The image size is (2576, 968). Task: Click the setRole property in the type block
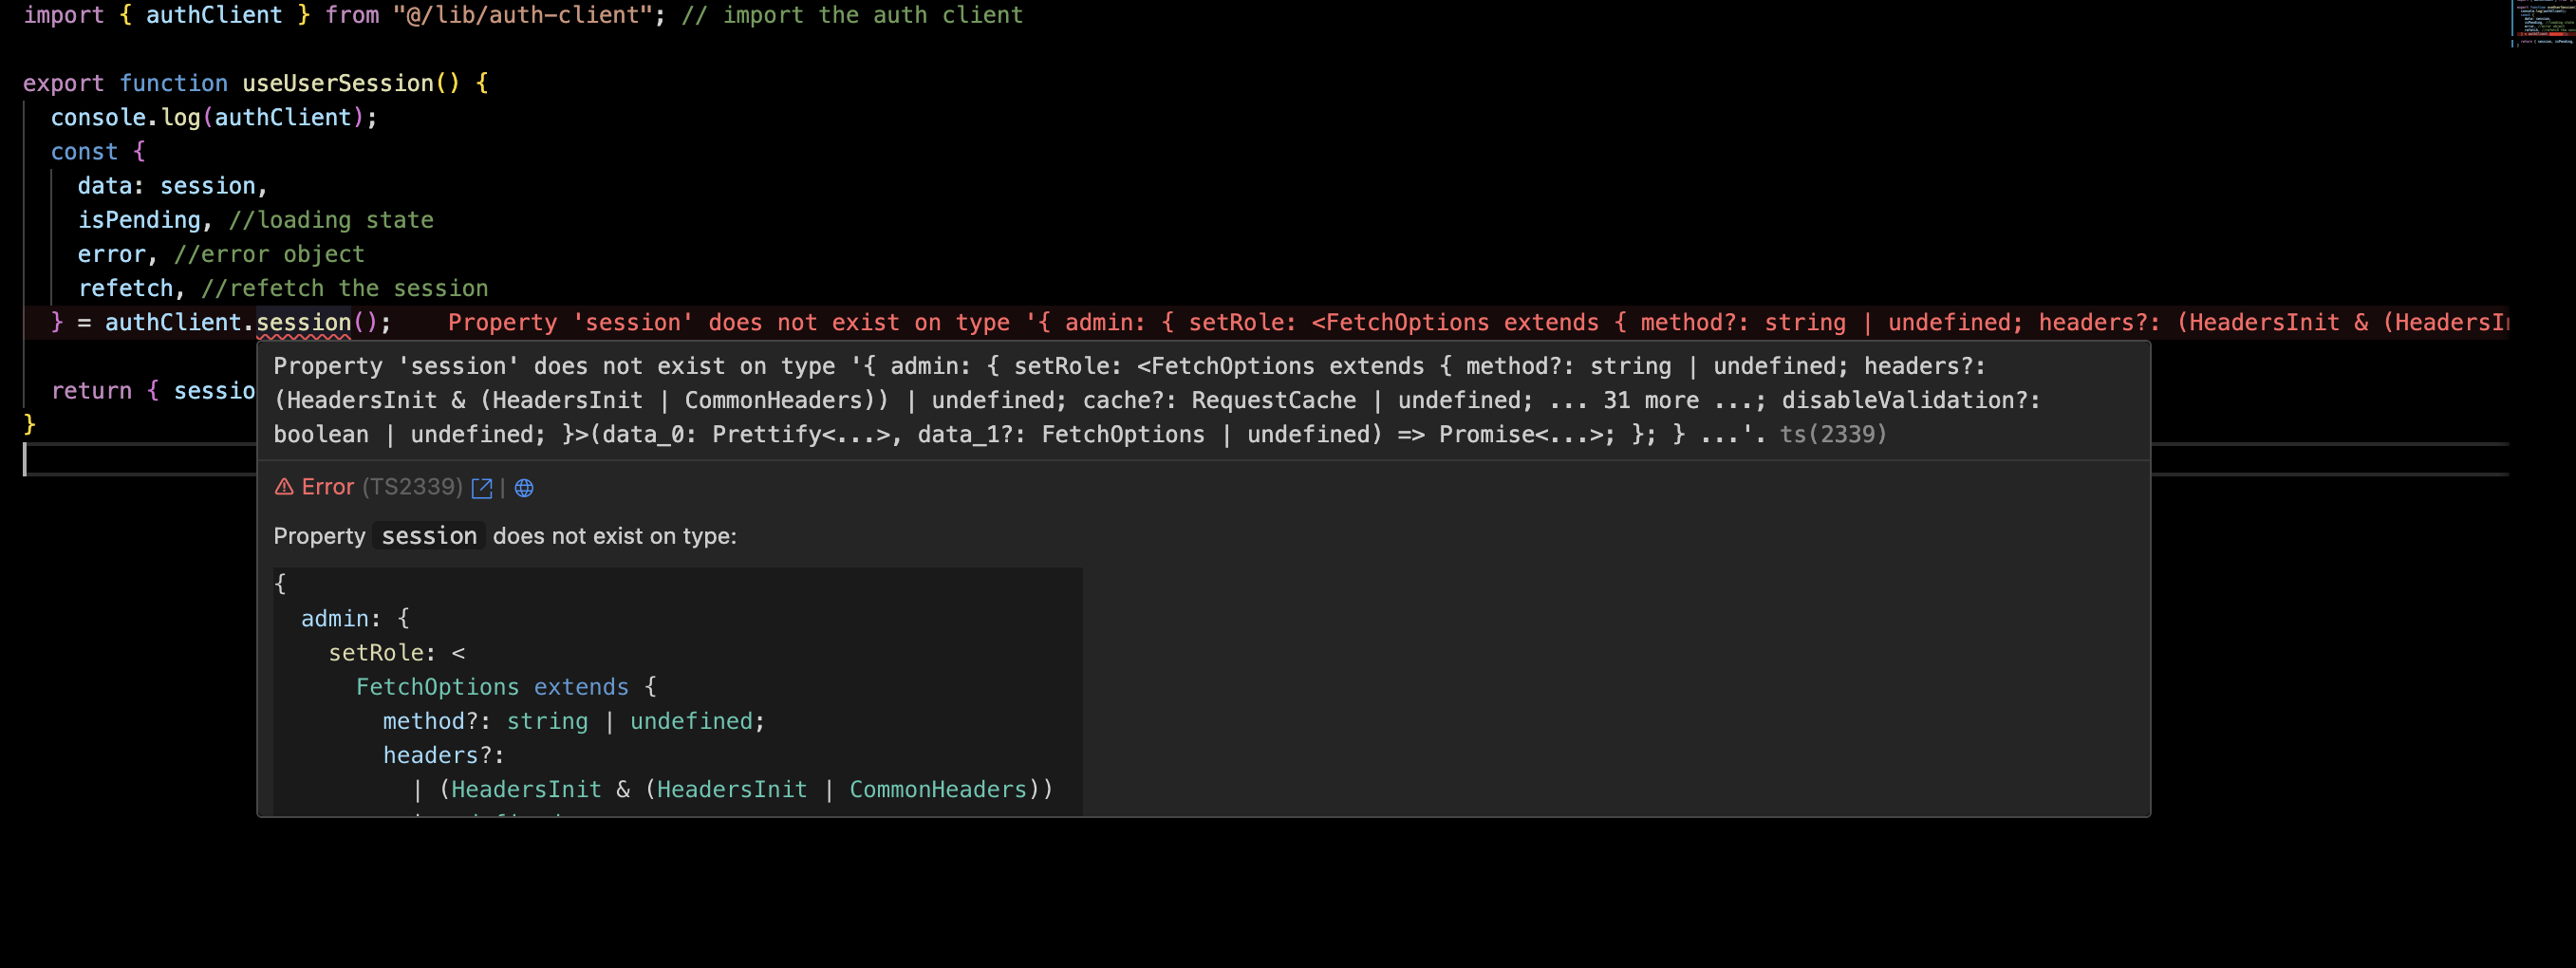[x=375, y=653]
